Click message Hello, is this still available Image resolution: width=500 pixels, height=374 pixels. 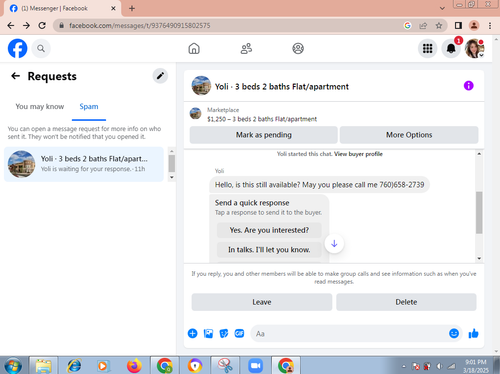click(x=319, y=185)
